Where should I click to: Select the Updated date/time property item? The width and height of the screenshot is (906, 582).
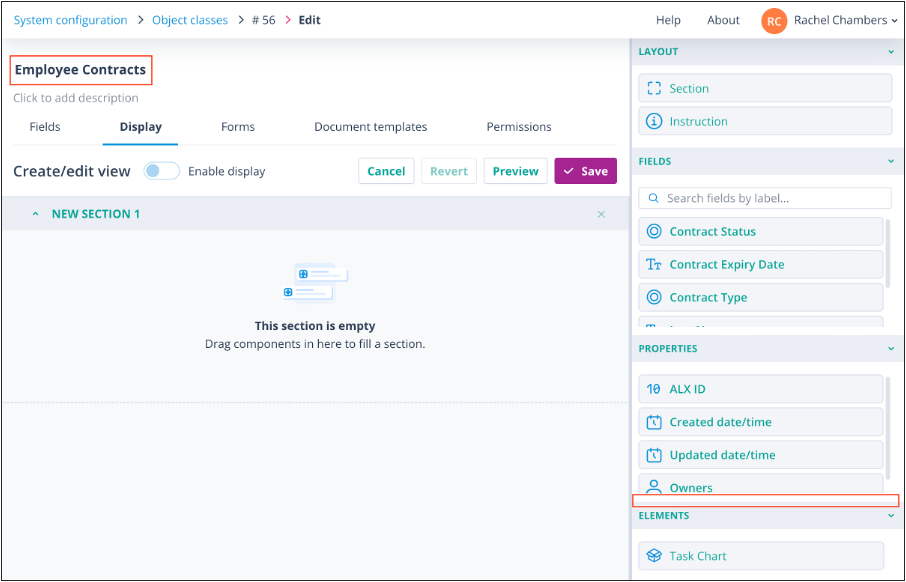point(760,455)
